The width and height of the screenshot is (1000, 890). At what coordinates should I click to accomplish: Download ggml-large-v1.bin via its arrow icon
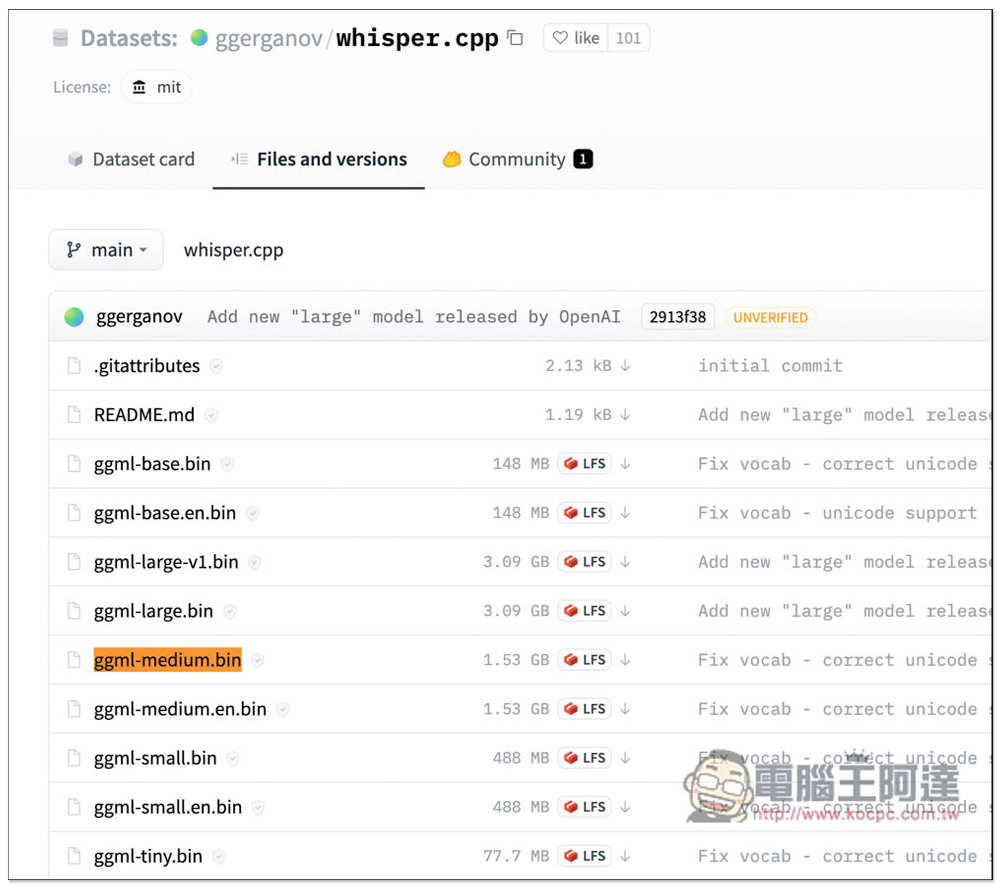[x=625, y=562]
